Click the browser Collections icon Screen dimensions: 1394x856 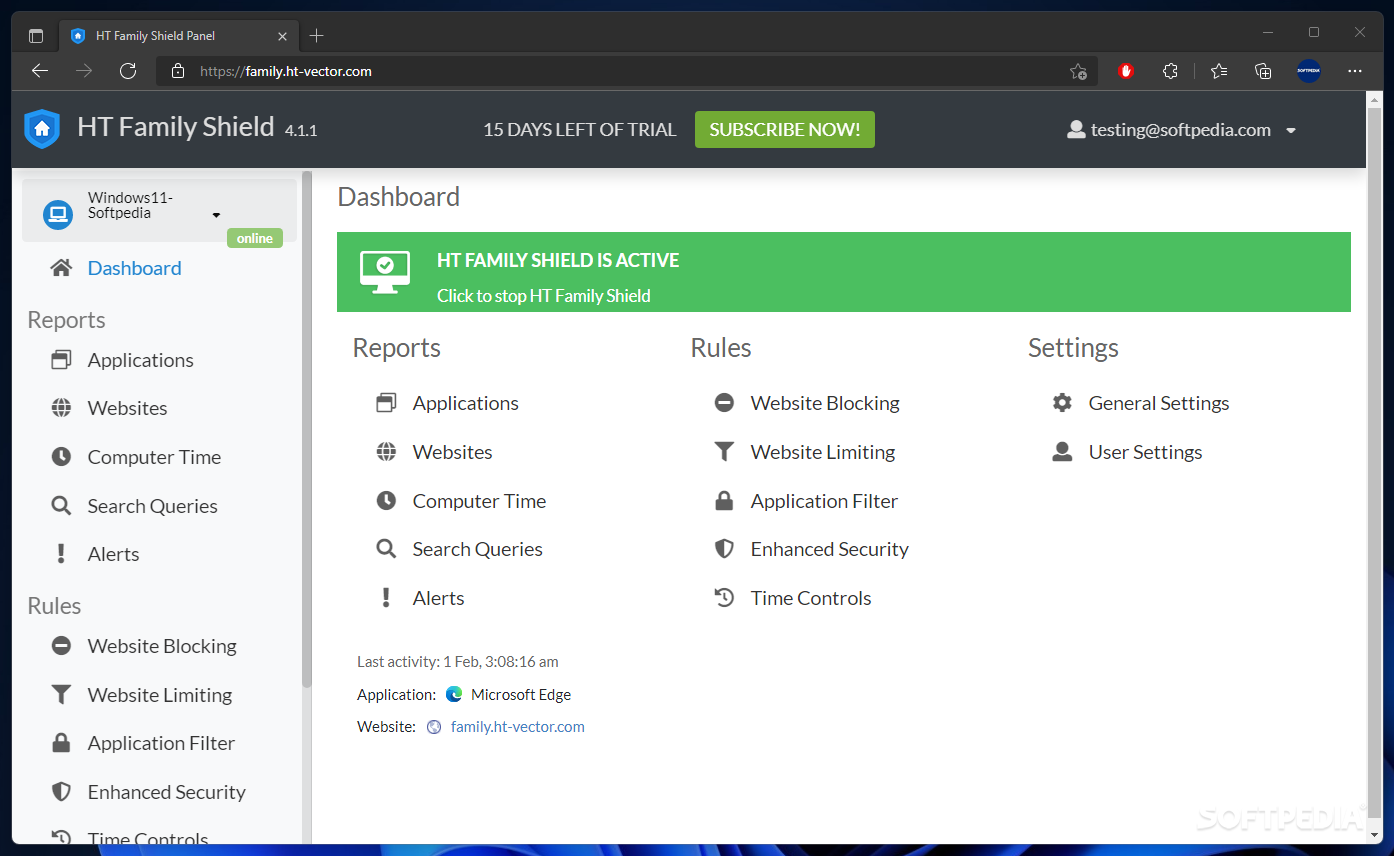1263,71
